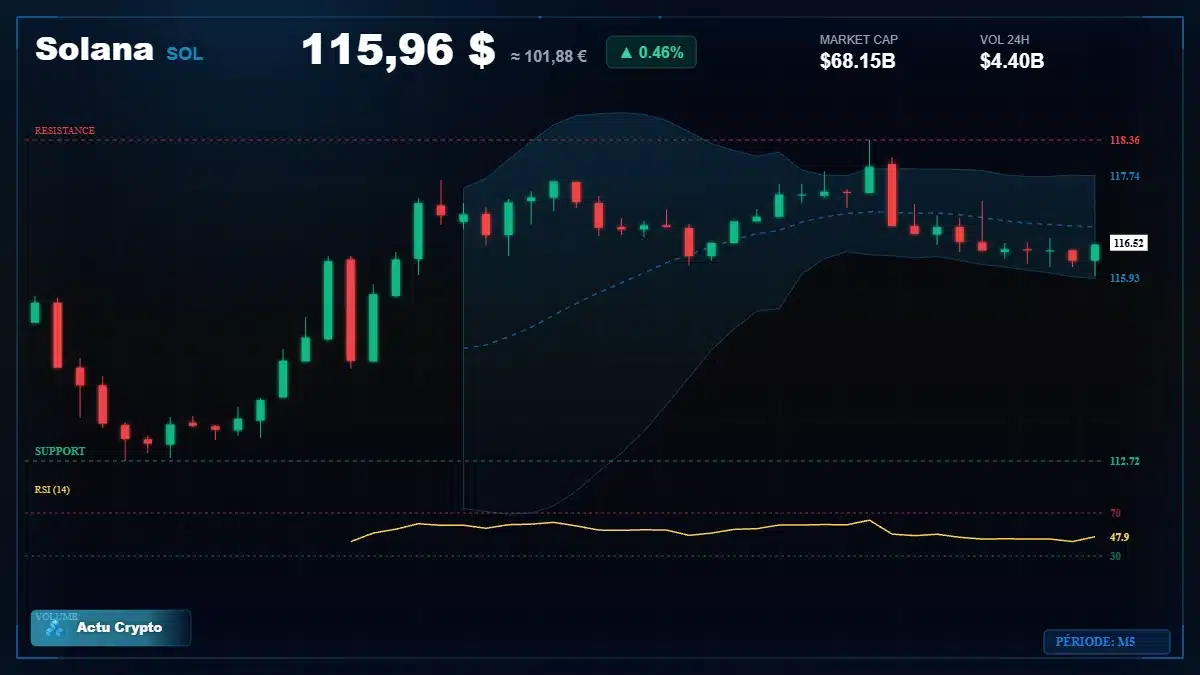Click the Solana title text
1200x675 pixels.
[x=94, y=49]
